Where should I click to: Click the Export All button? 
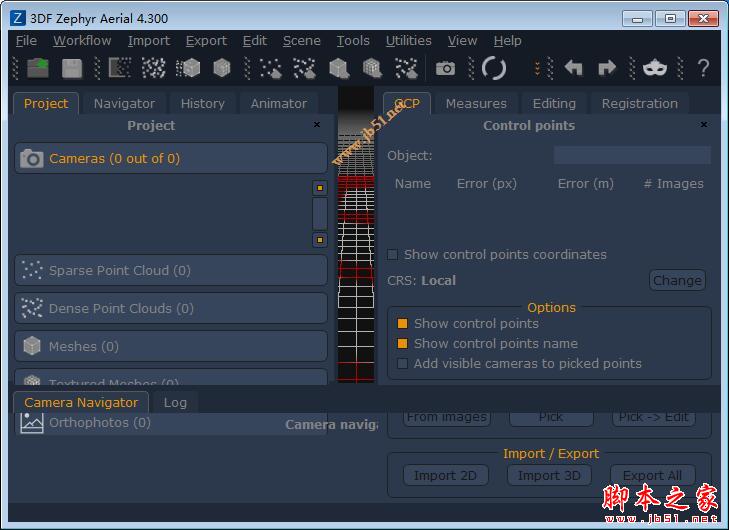point(652,475)
